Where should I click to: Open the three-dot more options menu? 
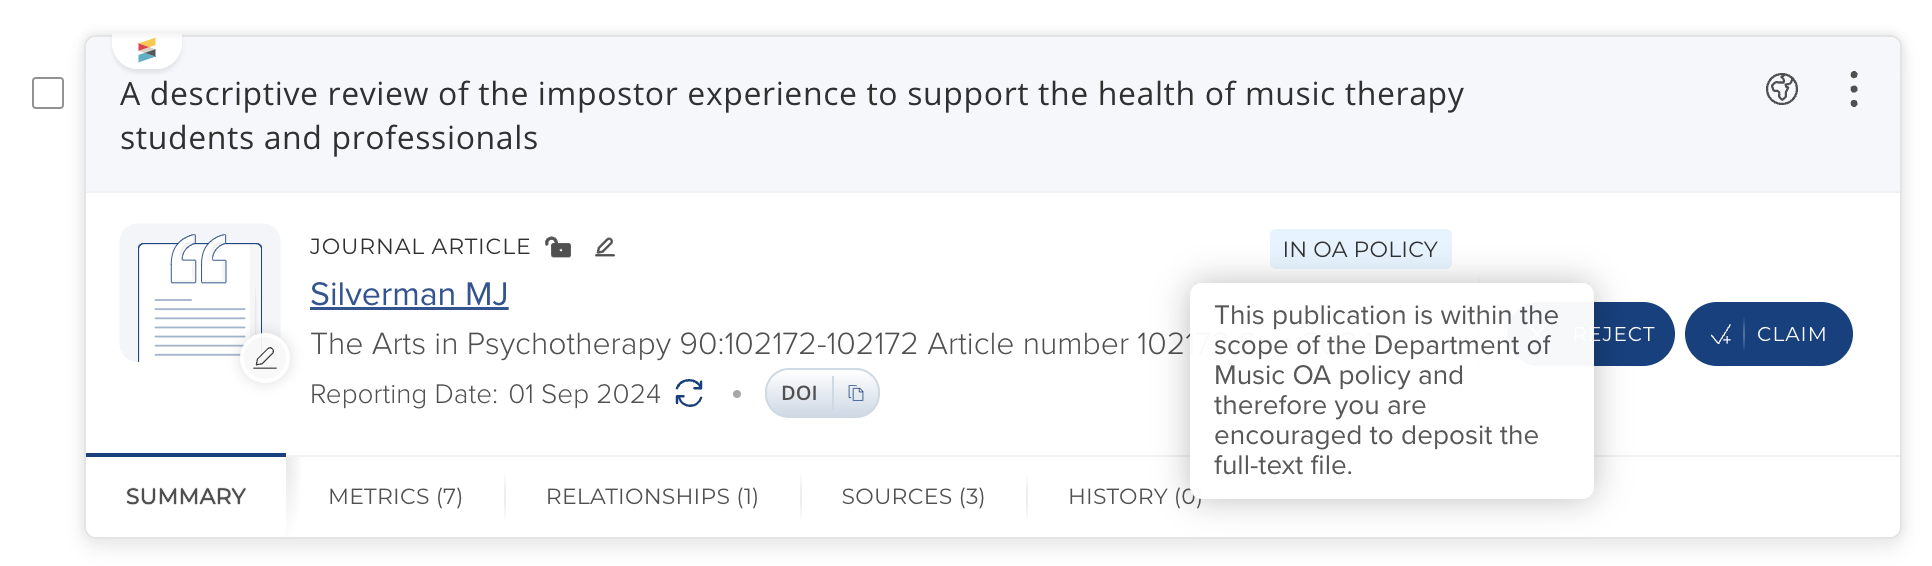1853,89
